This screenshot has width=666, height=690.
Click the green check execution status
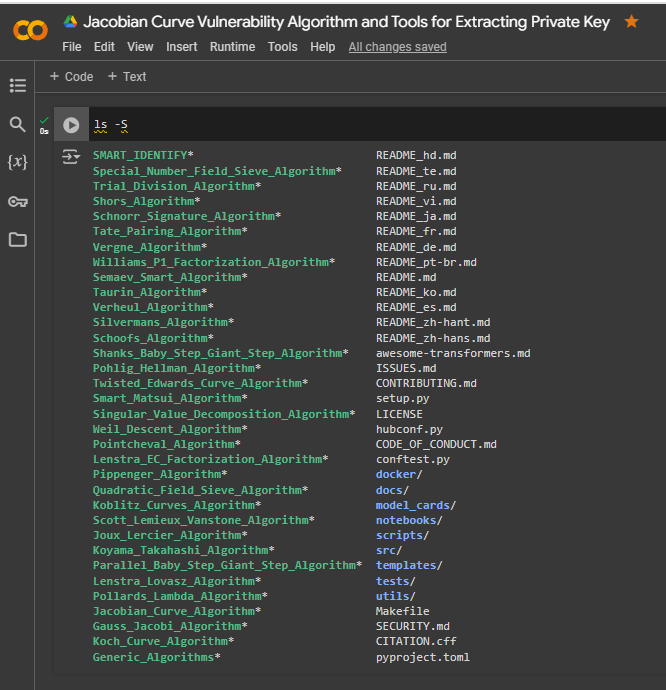tap(44, 120)
